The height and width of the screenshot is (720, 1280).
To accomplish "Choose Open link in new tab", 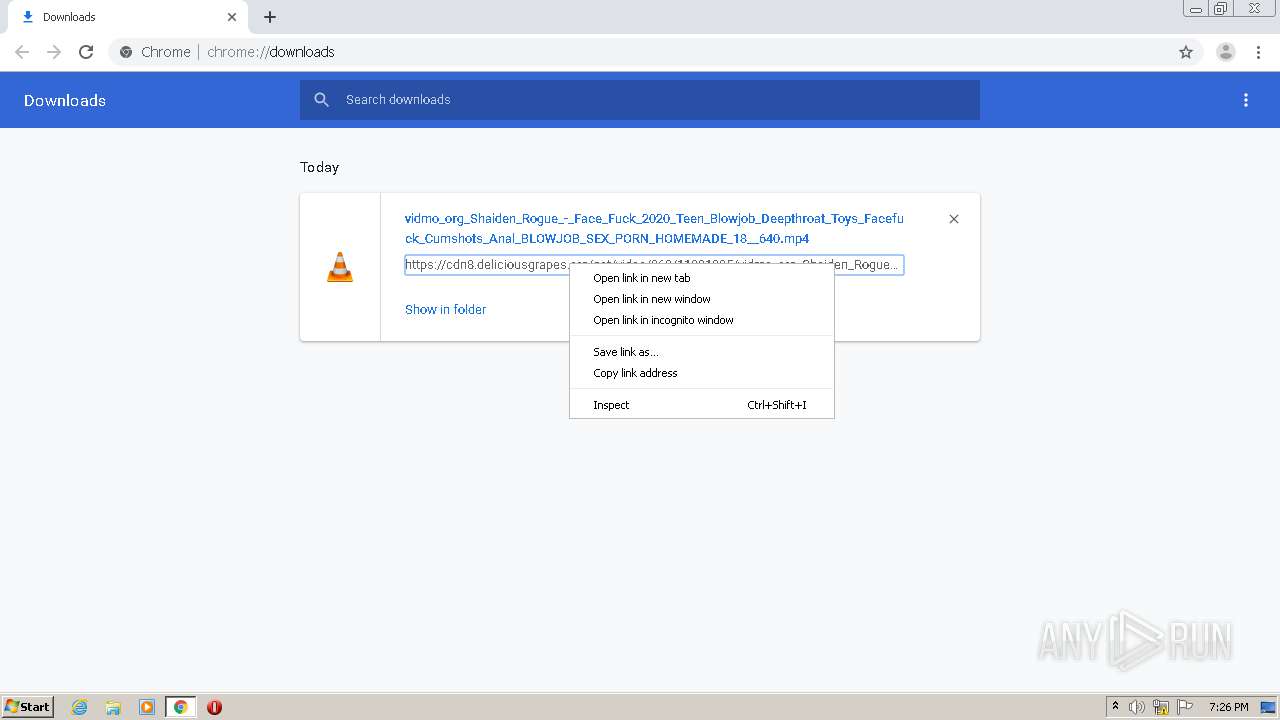I will point(701,278).
